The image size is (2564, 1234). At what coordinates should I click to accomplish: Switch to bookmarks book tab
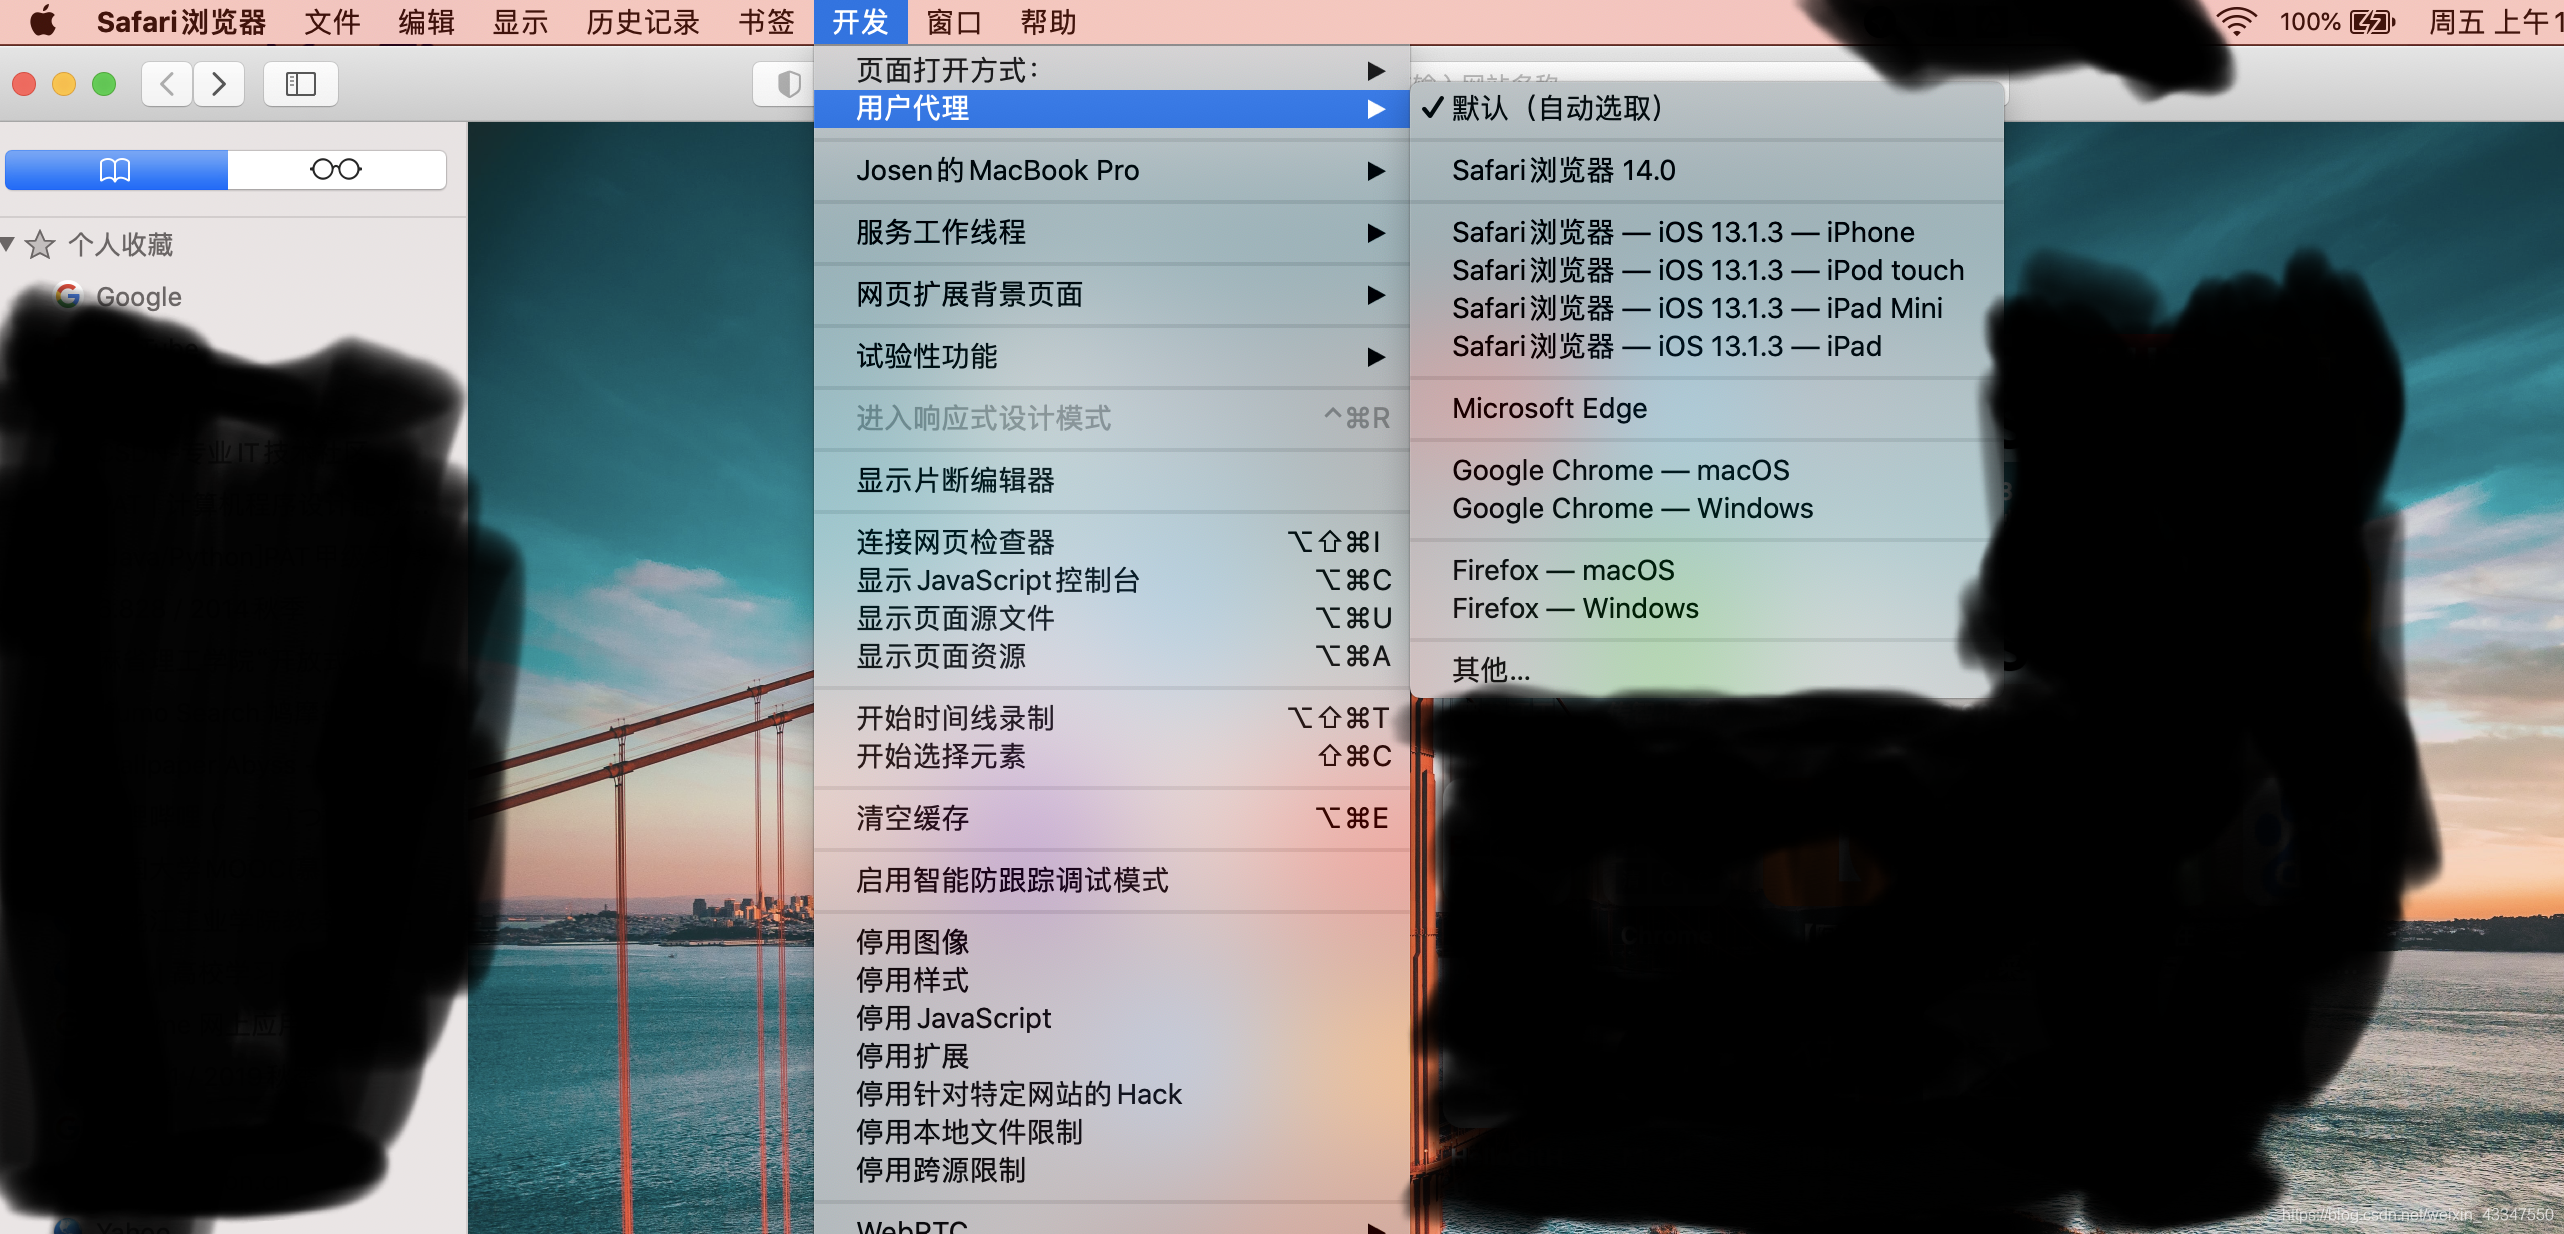coord(116,170)
